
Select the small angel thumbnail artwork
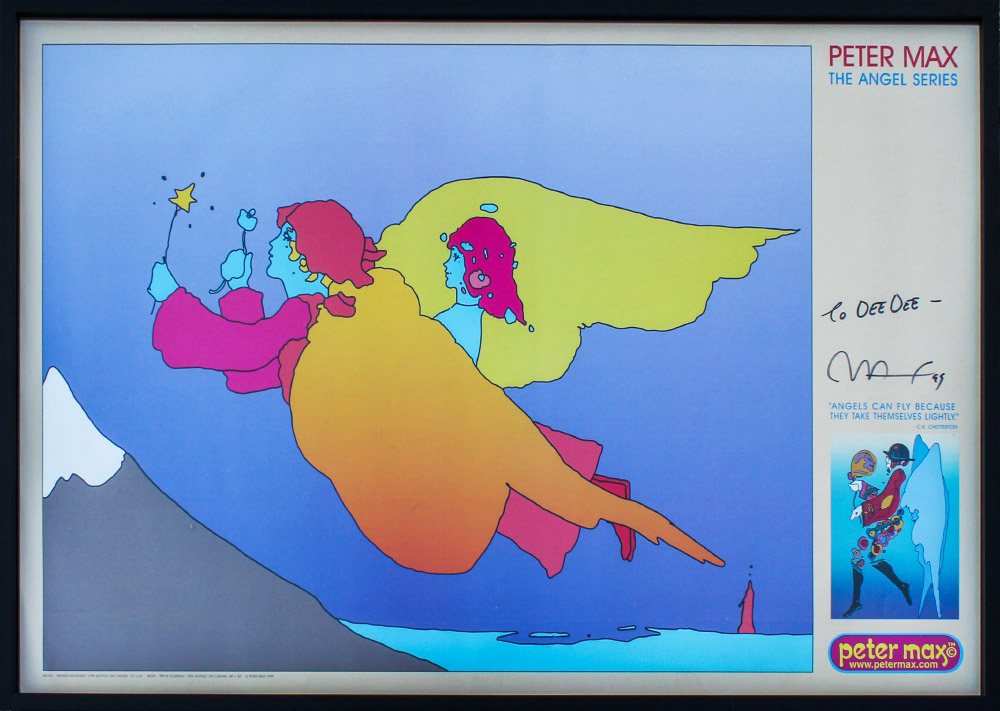893,525
